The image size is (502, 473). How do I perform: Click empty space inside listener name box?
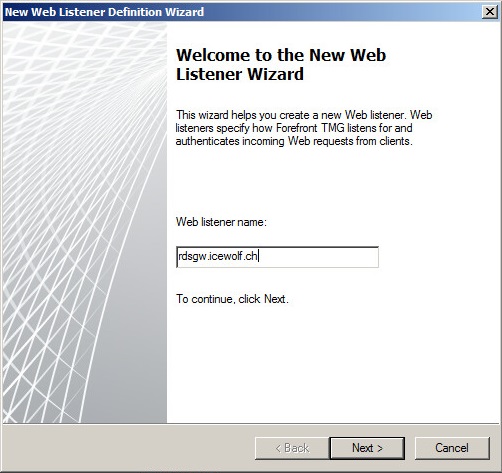tap(318, 257)
